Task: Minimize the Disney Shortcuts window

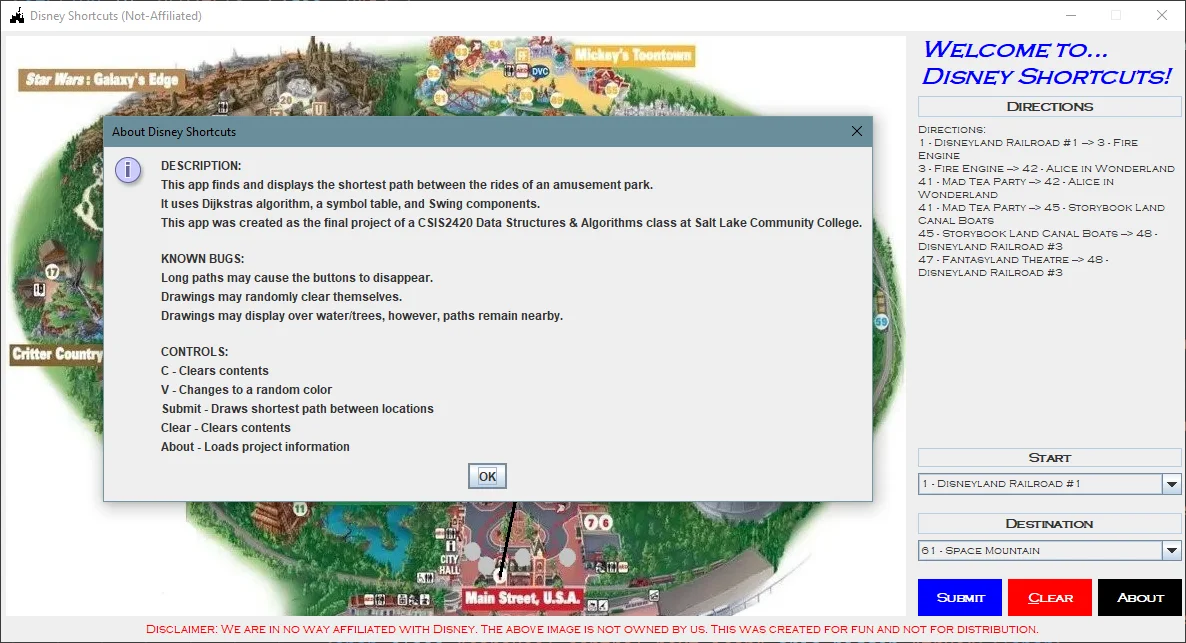Action: tap(1071, 15)
